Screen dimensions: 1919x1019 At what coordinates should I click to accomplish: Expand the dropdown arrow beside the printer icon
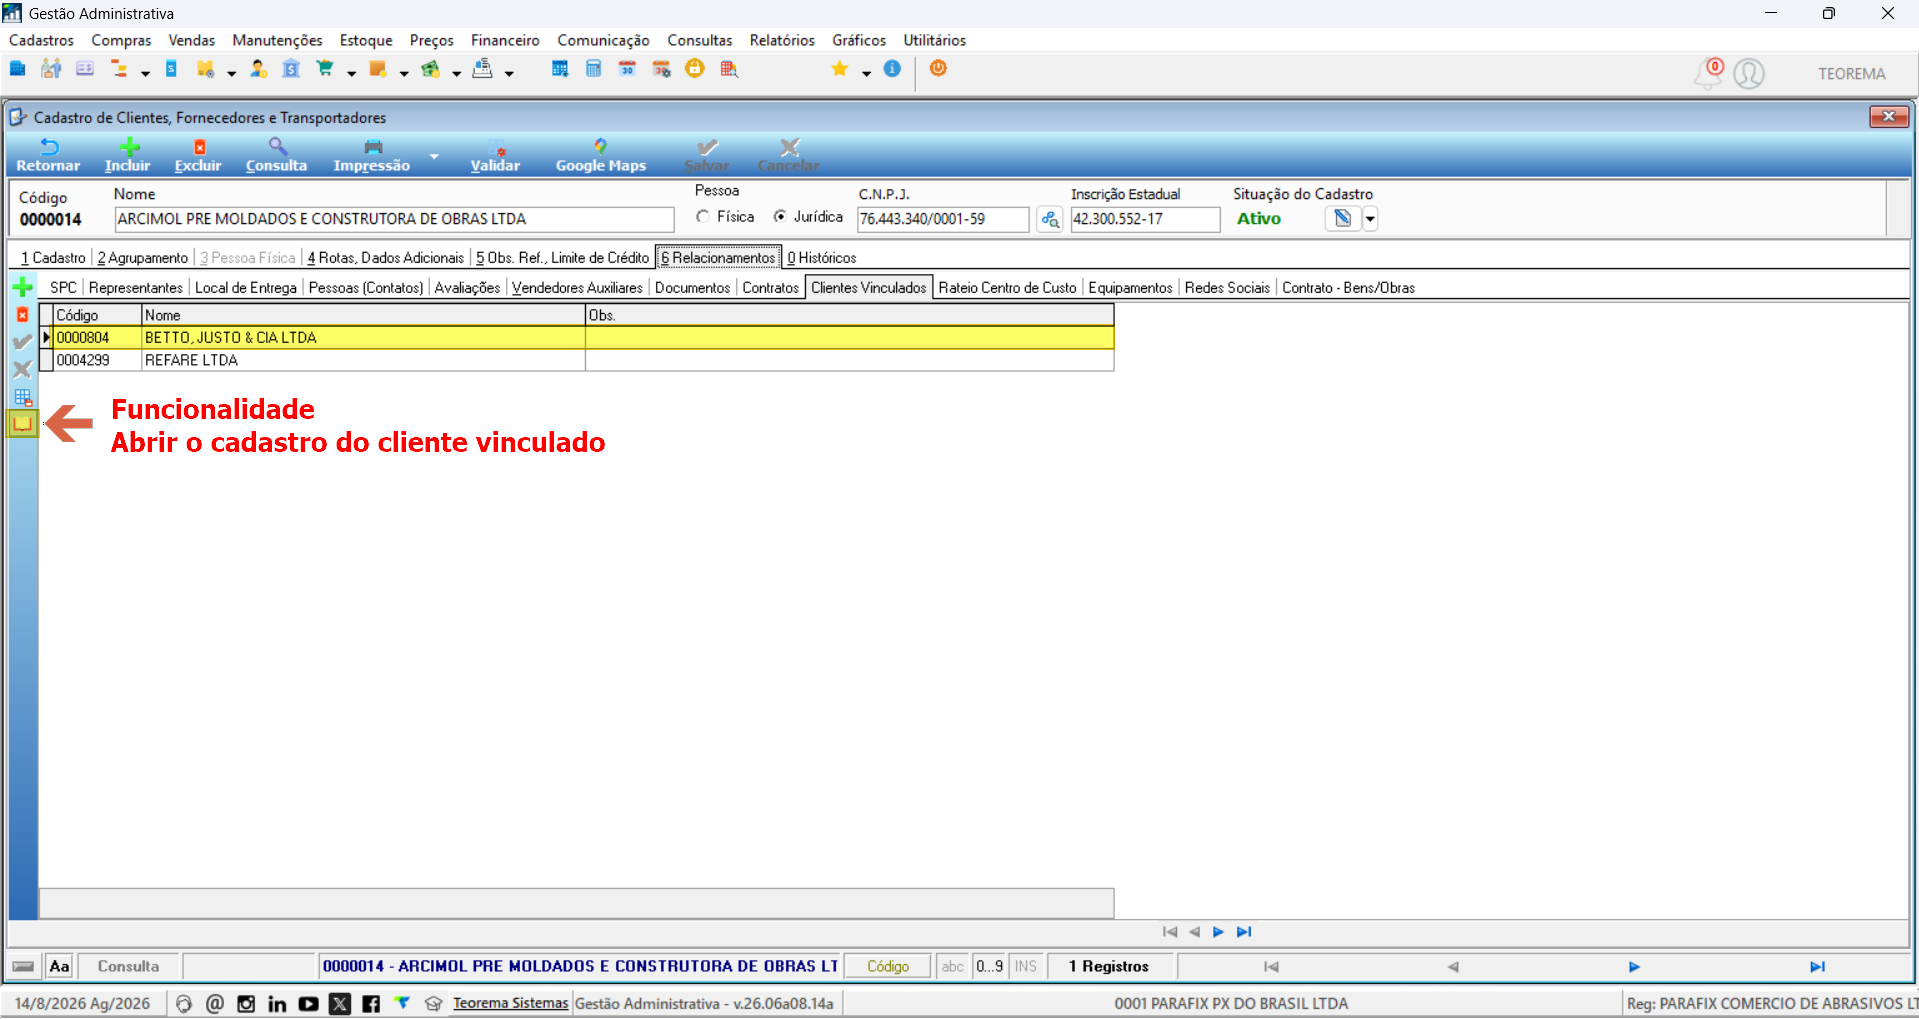(509, 72)
